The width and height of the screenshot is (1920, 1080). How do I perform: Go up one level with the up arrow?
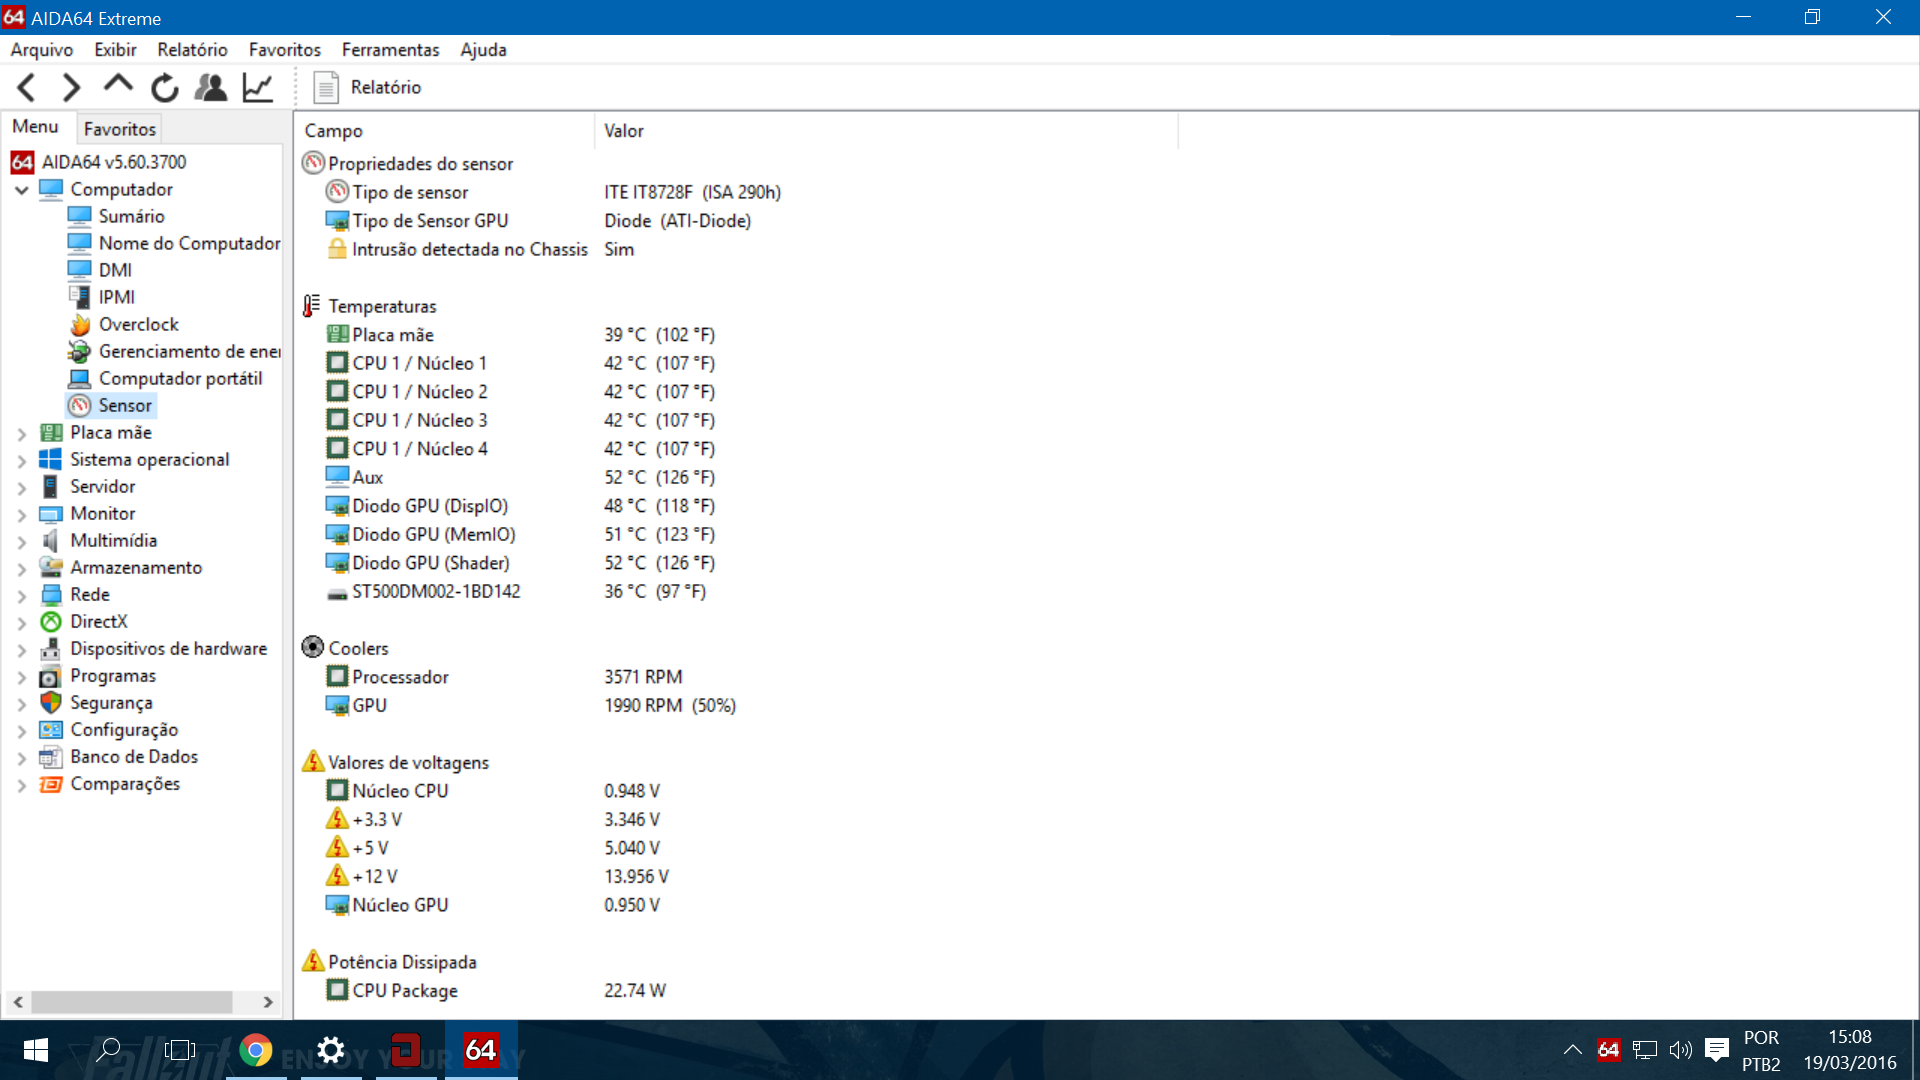coord(118,86)
